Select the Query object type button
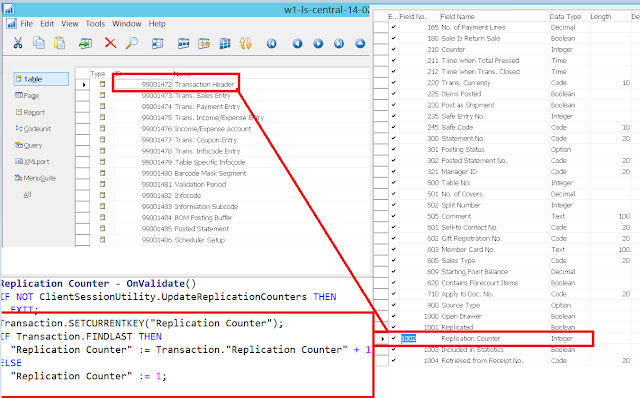The image size is (640, 398). point(28,145)
